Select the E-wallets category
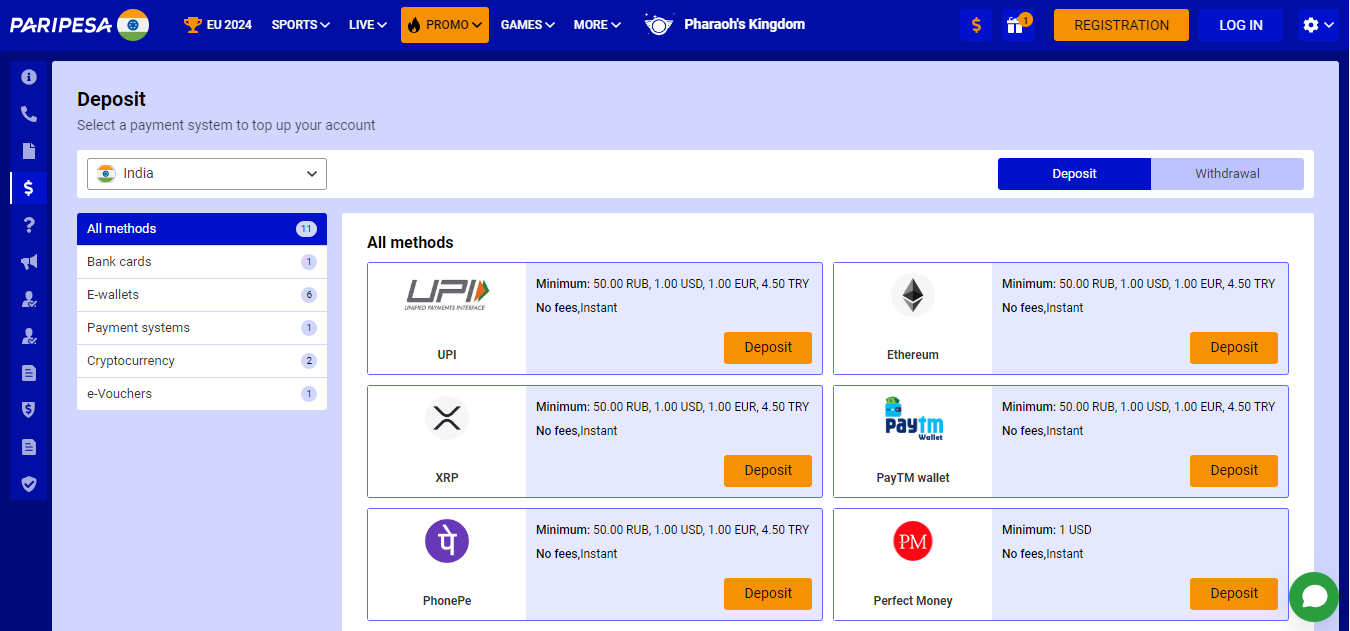Viewport: 1350px width, 631px height. point(201,295)
